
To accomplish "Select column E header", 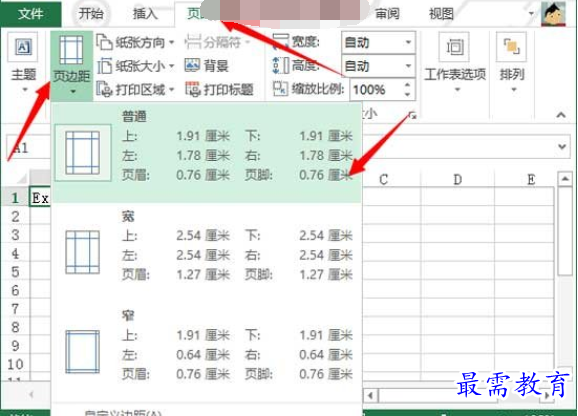I will pos(531,179).
